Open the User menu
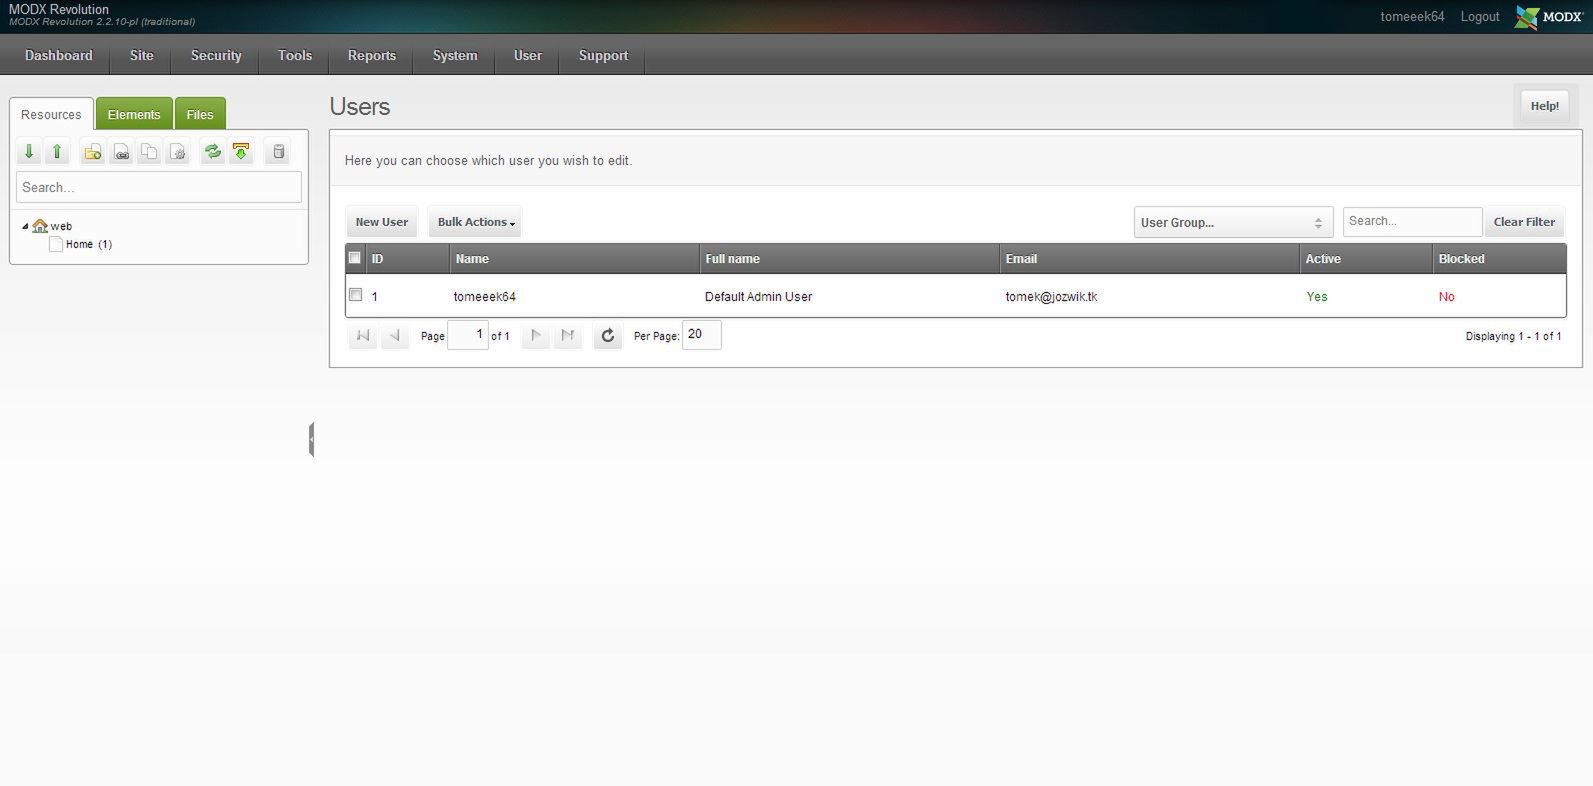Viewport: 1593px width, 786px height. click(x=527, y=55)
